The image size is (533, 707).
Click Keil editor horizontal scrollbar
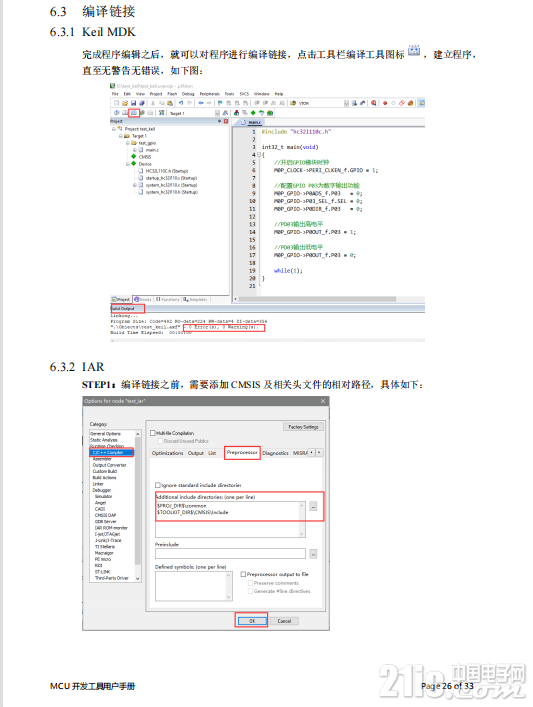tap(317, 299)
